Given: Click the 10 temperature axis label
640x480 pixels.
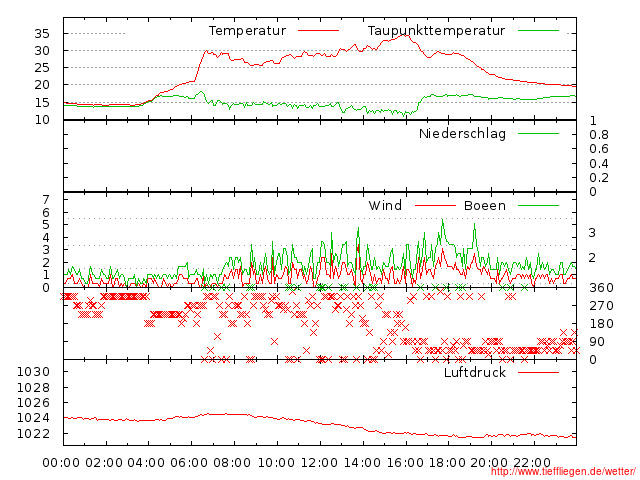Looking at the screenshot, I should [42, 120].
